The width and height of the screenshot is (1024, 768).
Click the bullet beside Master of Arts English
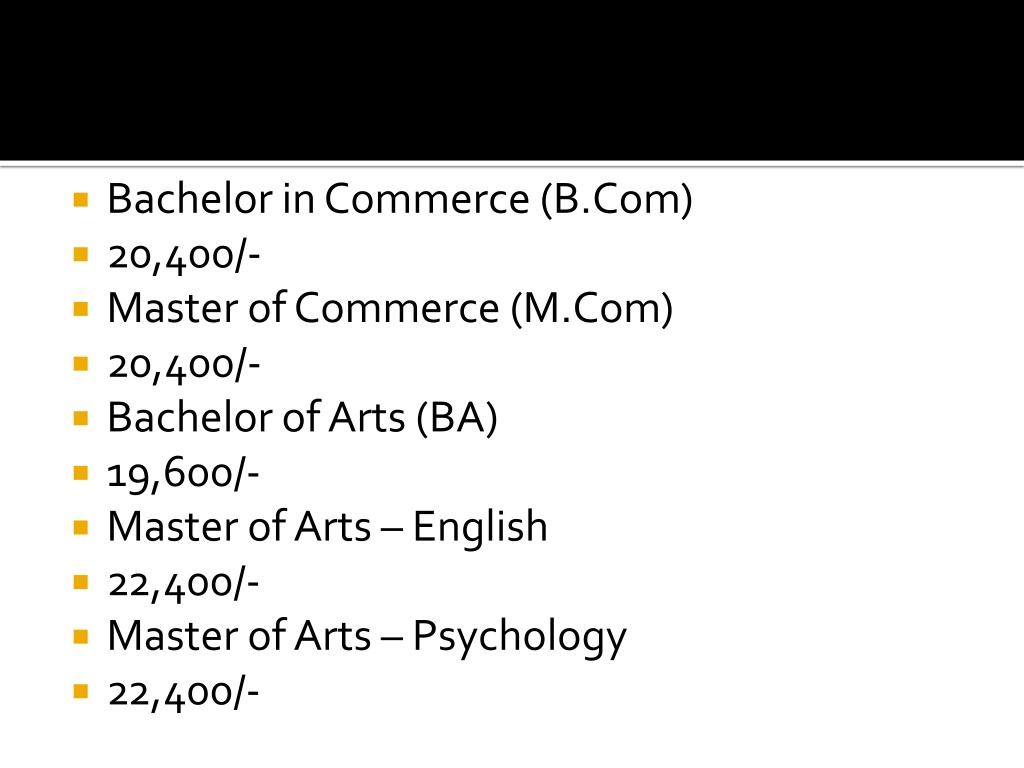pos(81,527)
